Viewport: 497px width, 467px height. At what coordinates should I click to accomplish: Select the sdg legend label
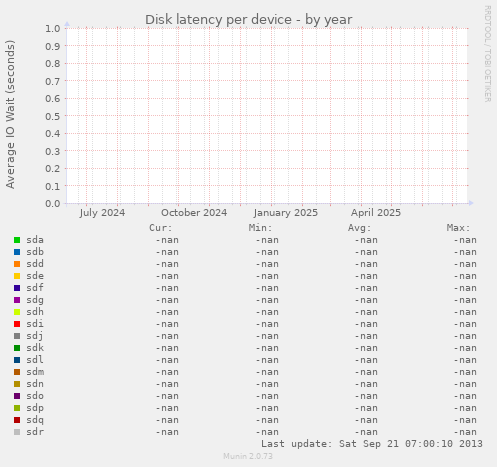pyautogui.click(x=35, y=300)
